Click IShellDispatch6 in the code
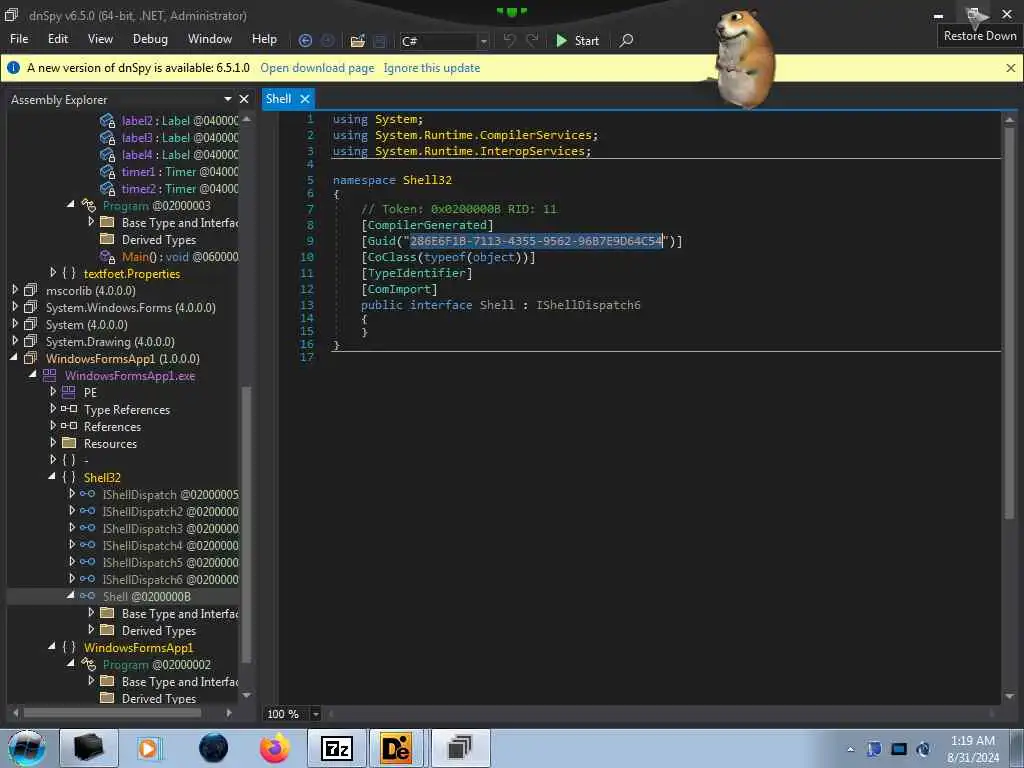Viewport: 1024px width, 768px height. 588,305
